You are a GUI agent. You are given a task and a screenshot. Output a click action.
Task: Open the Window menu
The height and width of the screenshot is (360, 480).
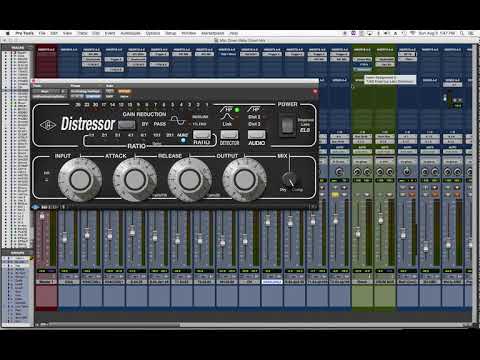(189, 33)
